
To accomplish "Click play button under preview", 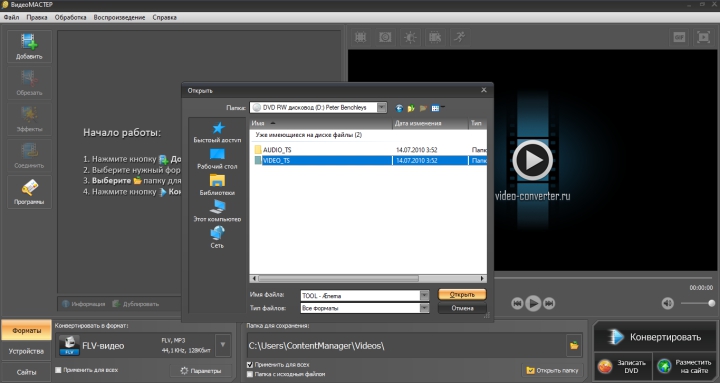I will pyautogui.click(x=533, y=303).
